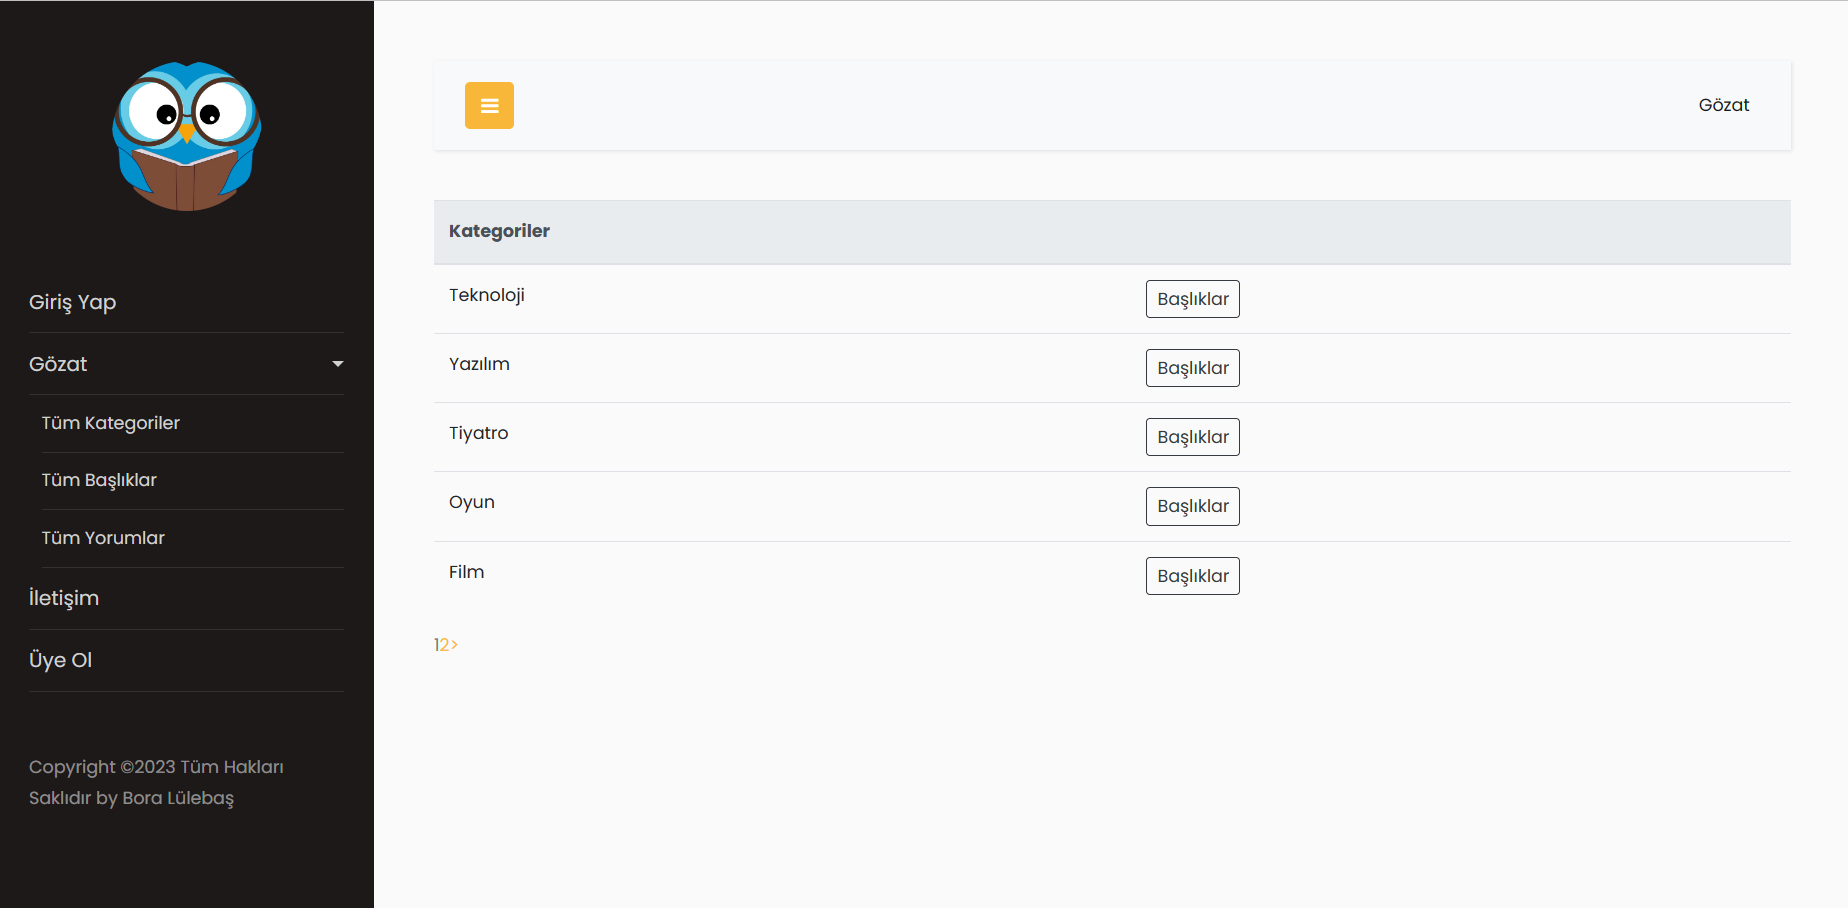The height and width of the screenshot is (908, 1848).
Task: Go to pagination page 2
Action: (445, 645)
